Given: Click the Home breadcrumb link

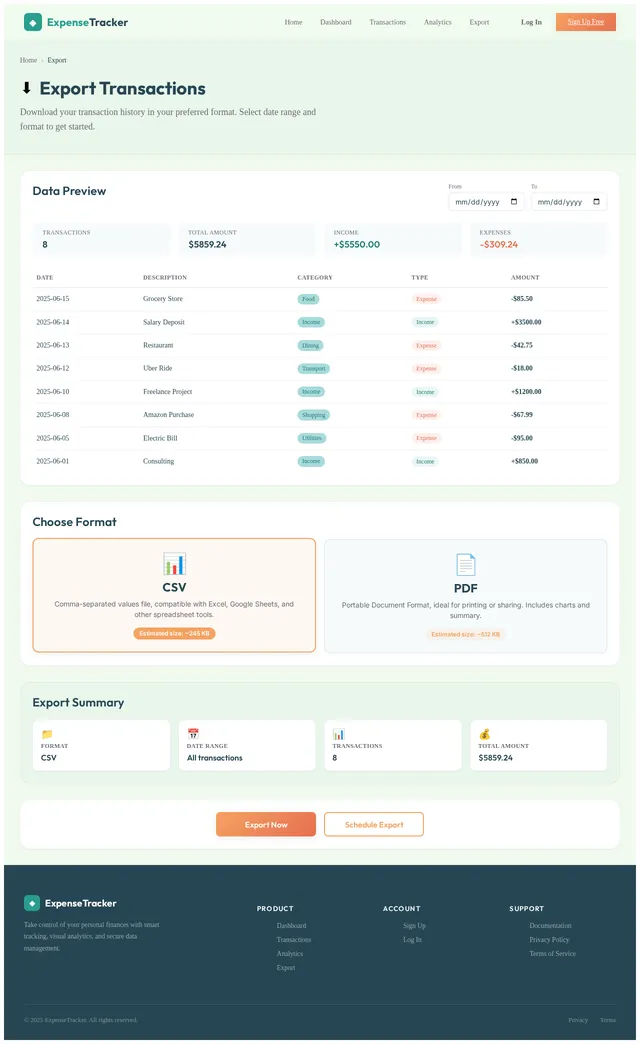Looking at the screenshot, I should 29,60.
